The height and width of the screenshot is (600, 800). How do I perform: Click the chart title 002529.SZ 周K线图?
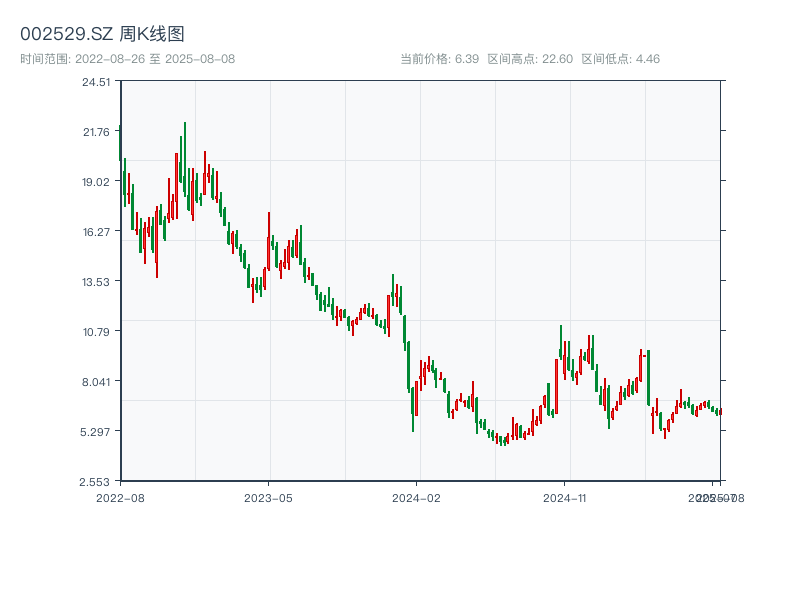click(102, 35)
